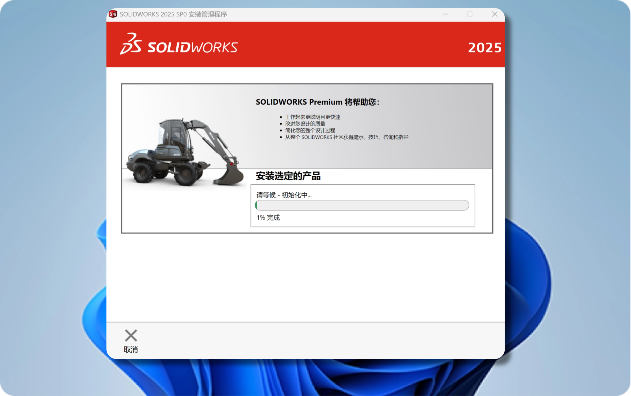
Task: Click the 请等候 initializing status line
Action: [x=284, y=195]
